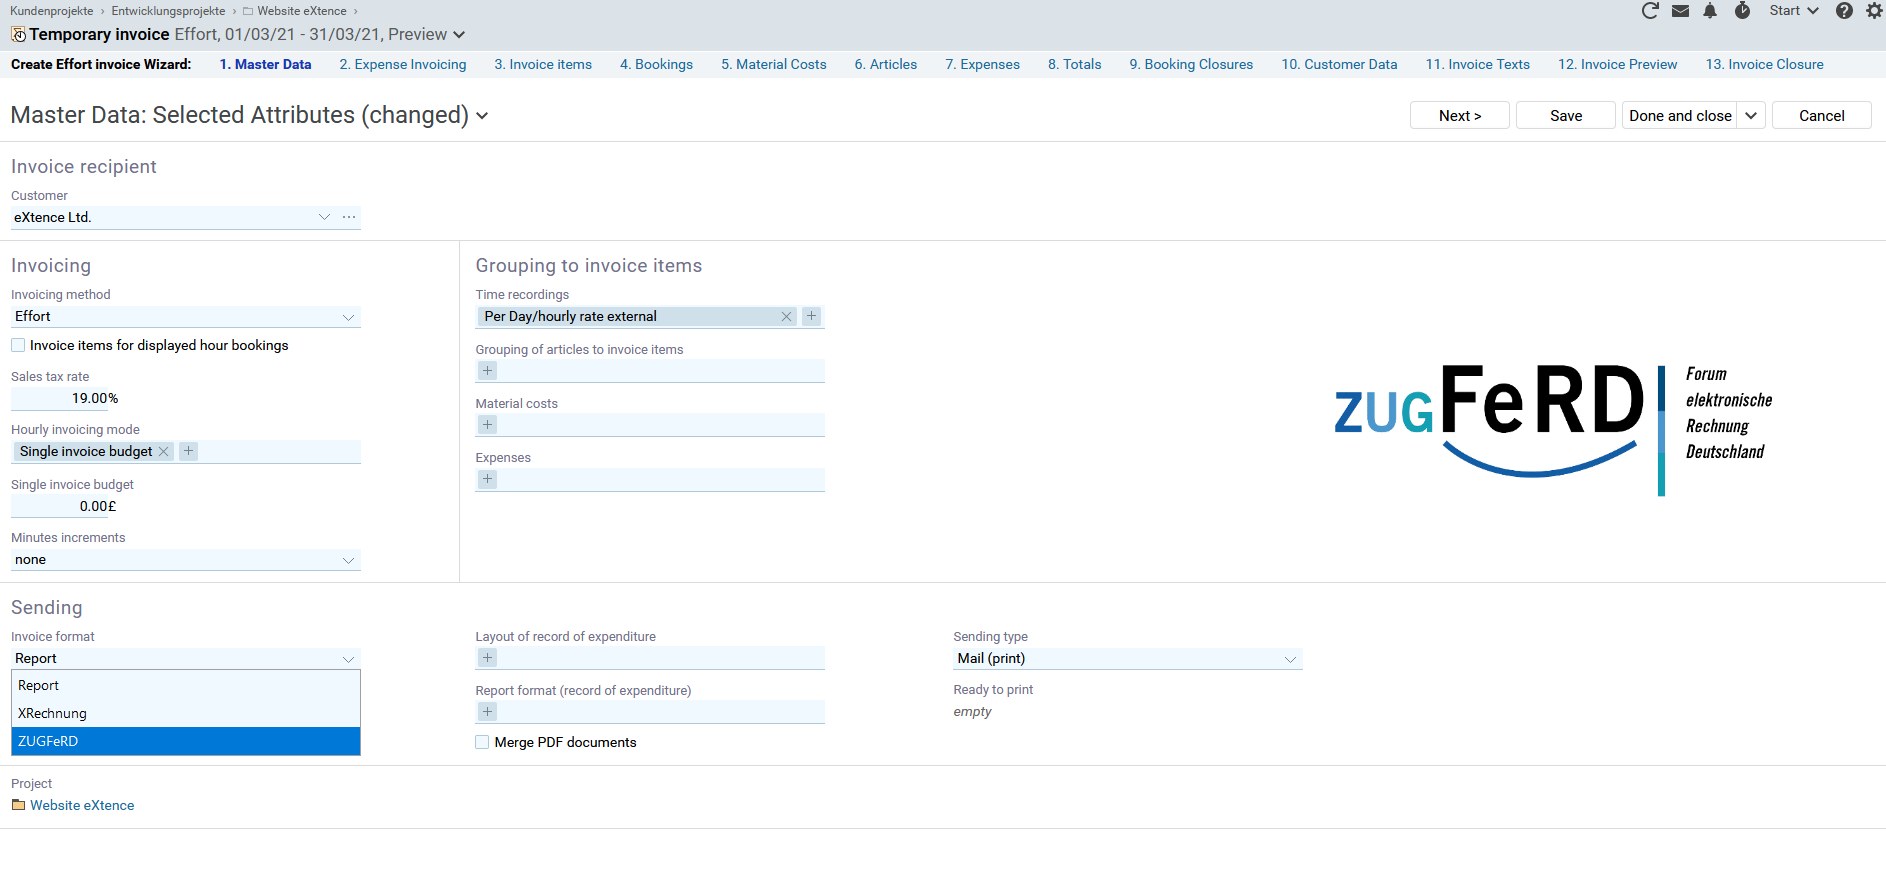
Task: Go to step 8. Totals
Action: 1075,64
